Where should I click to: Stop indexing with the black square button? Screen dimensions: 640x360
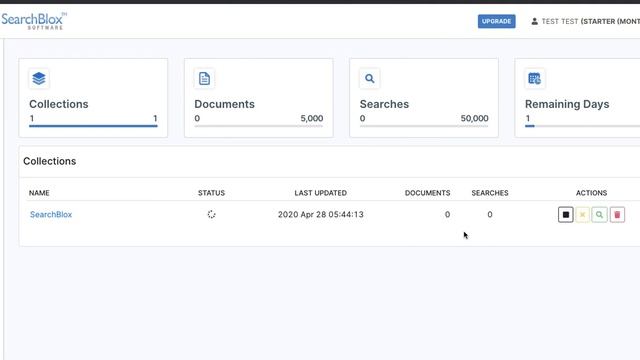[x=566, y=215]
